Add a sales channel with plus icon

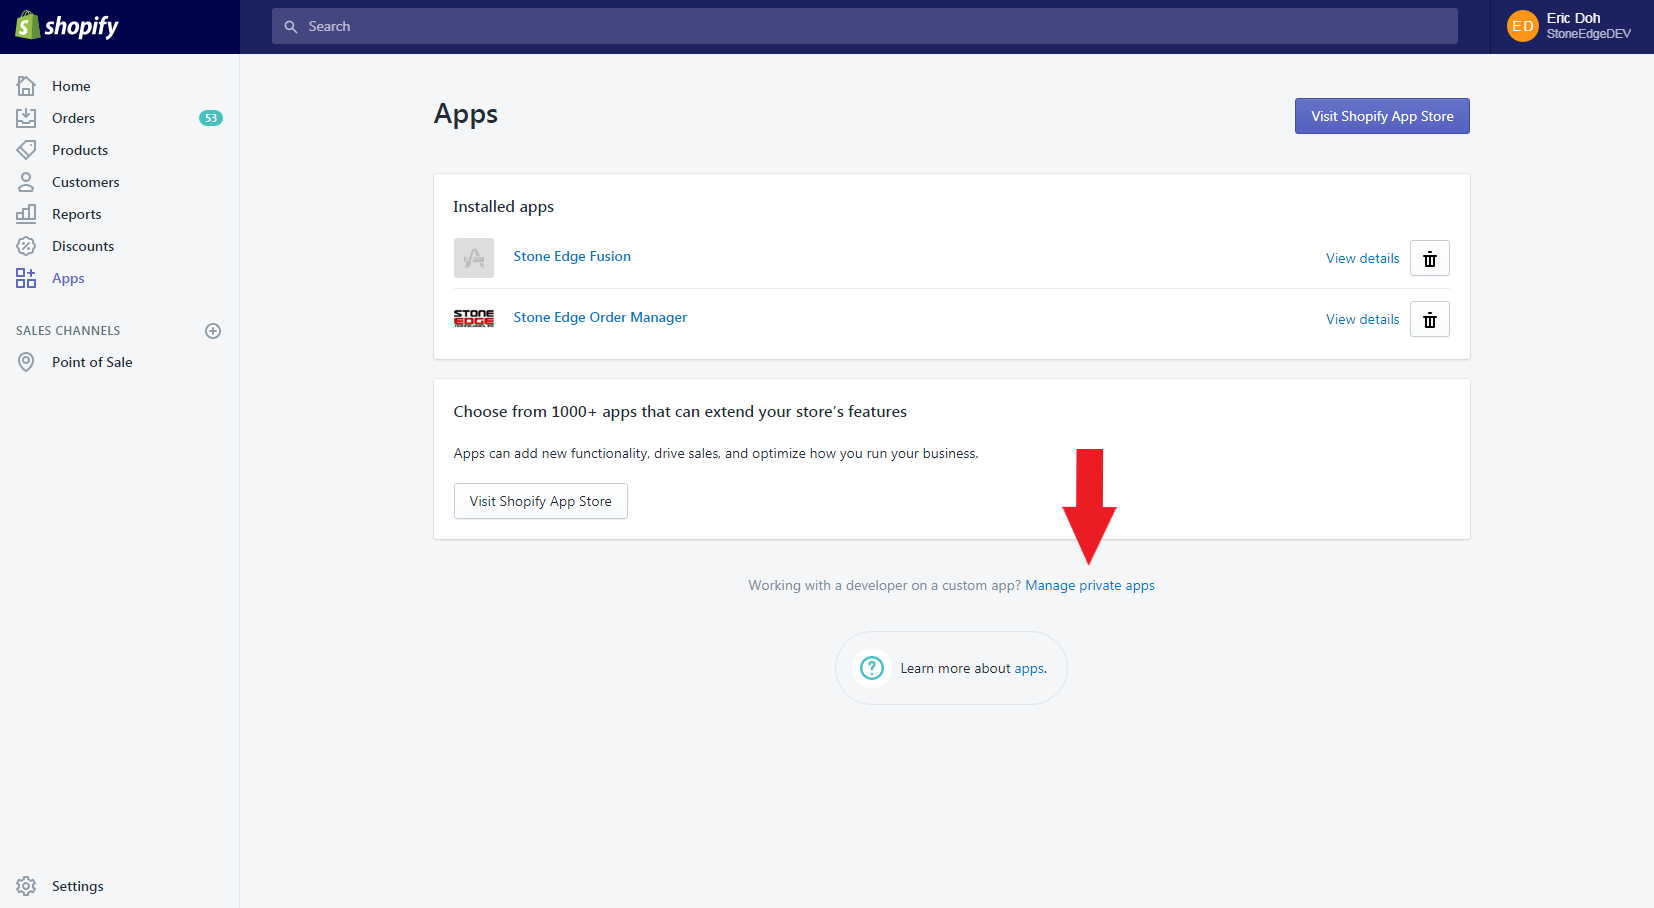(213, 331)
